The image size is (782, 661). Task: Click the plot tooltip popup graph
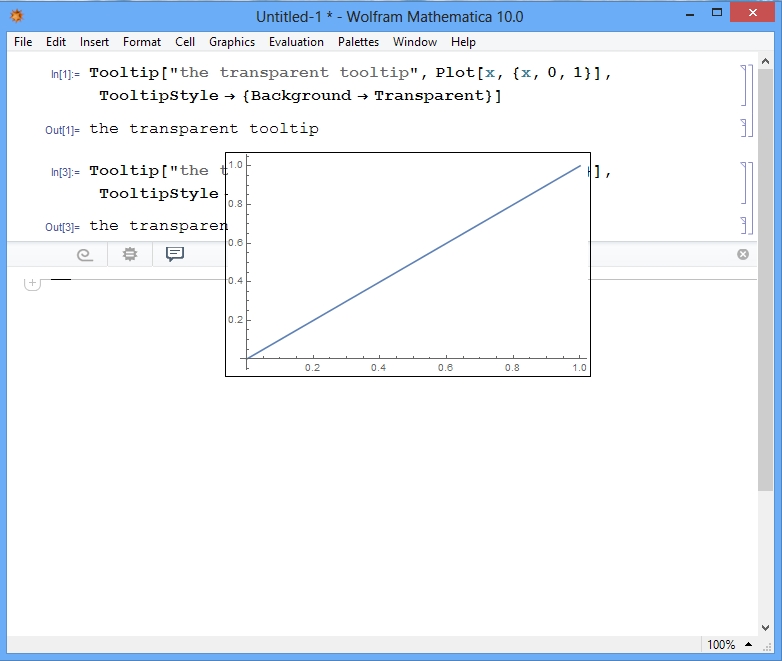click(x=408, y=265)
